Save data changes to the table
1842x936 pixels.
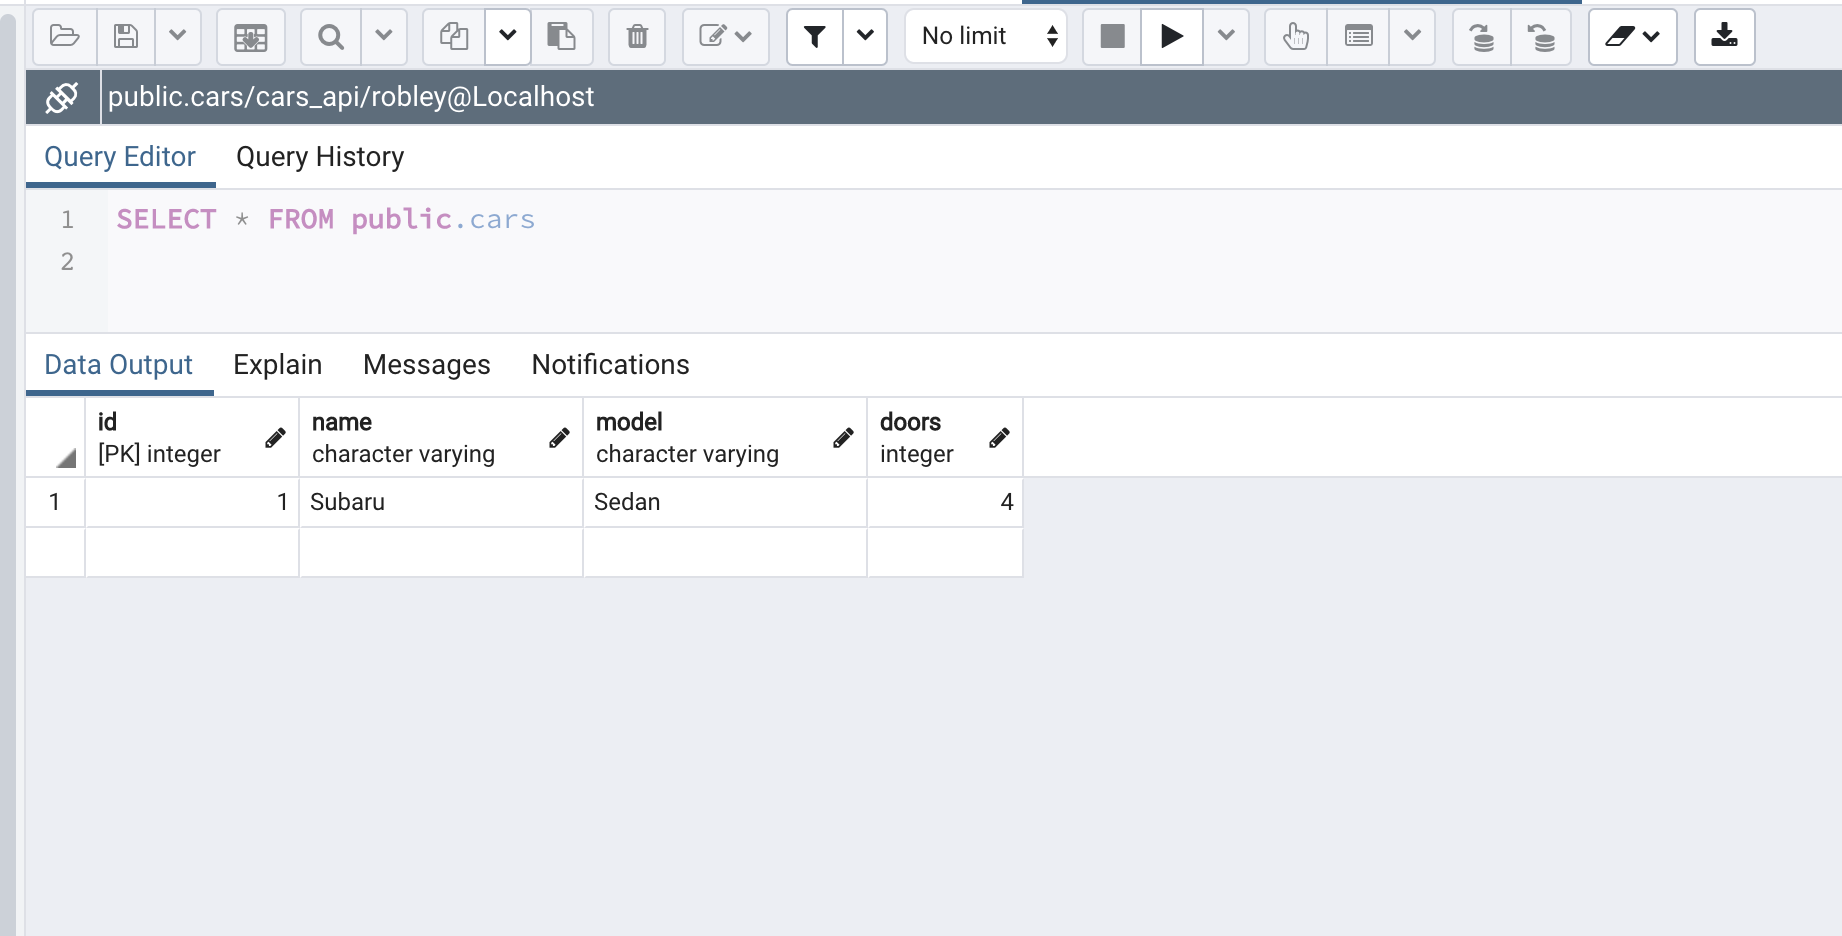(x=251, y=37)
